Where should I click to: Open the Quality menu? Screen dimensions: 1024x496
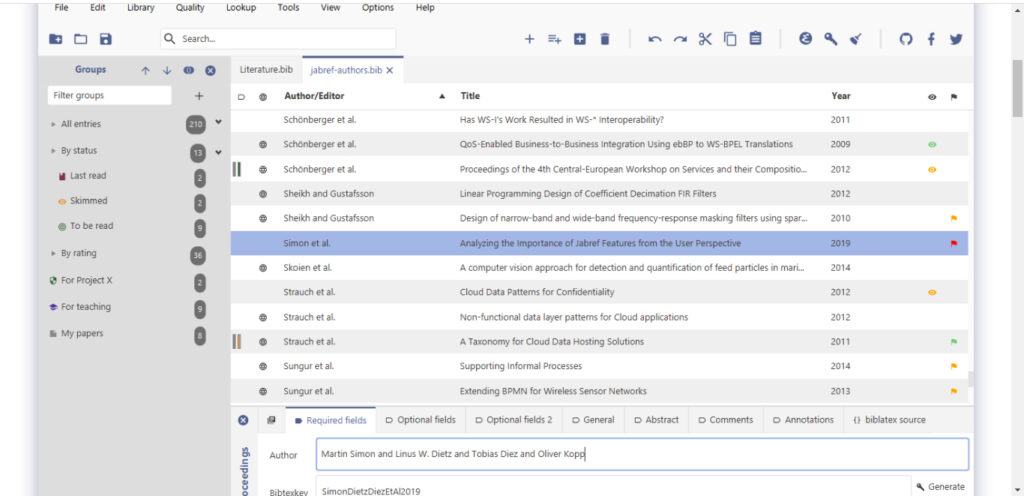pos(190,8)
